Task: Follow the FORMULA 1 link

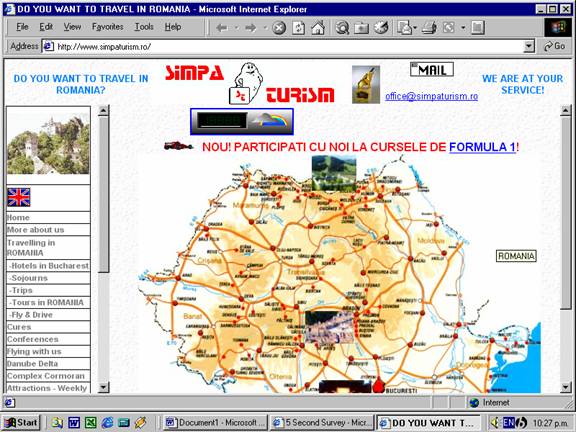Action: coord(482,147)
